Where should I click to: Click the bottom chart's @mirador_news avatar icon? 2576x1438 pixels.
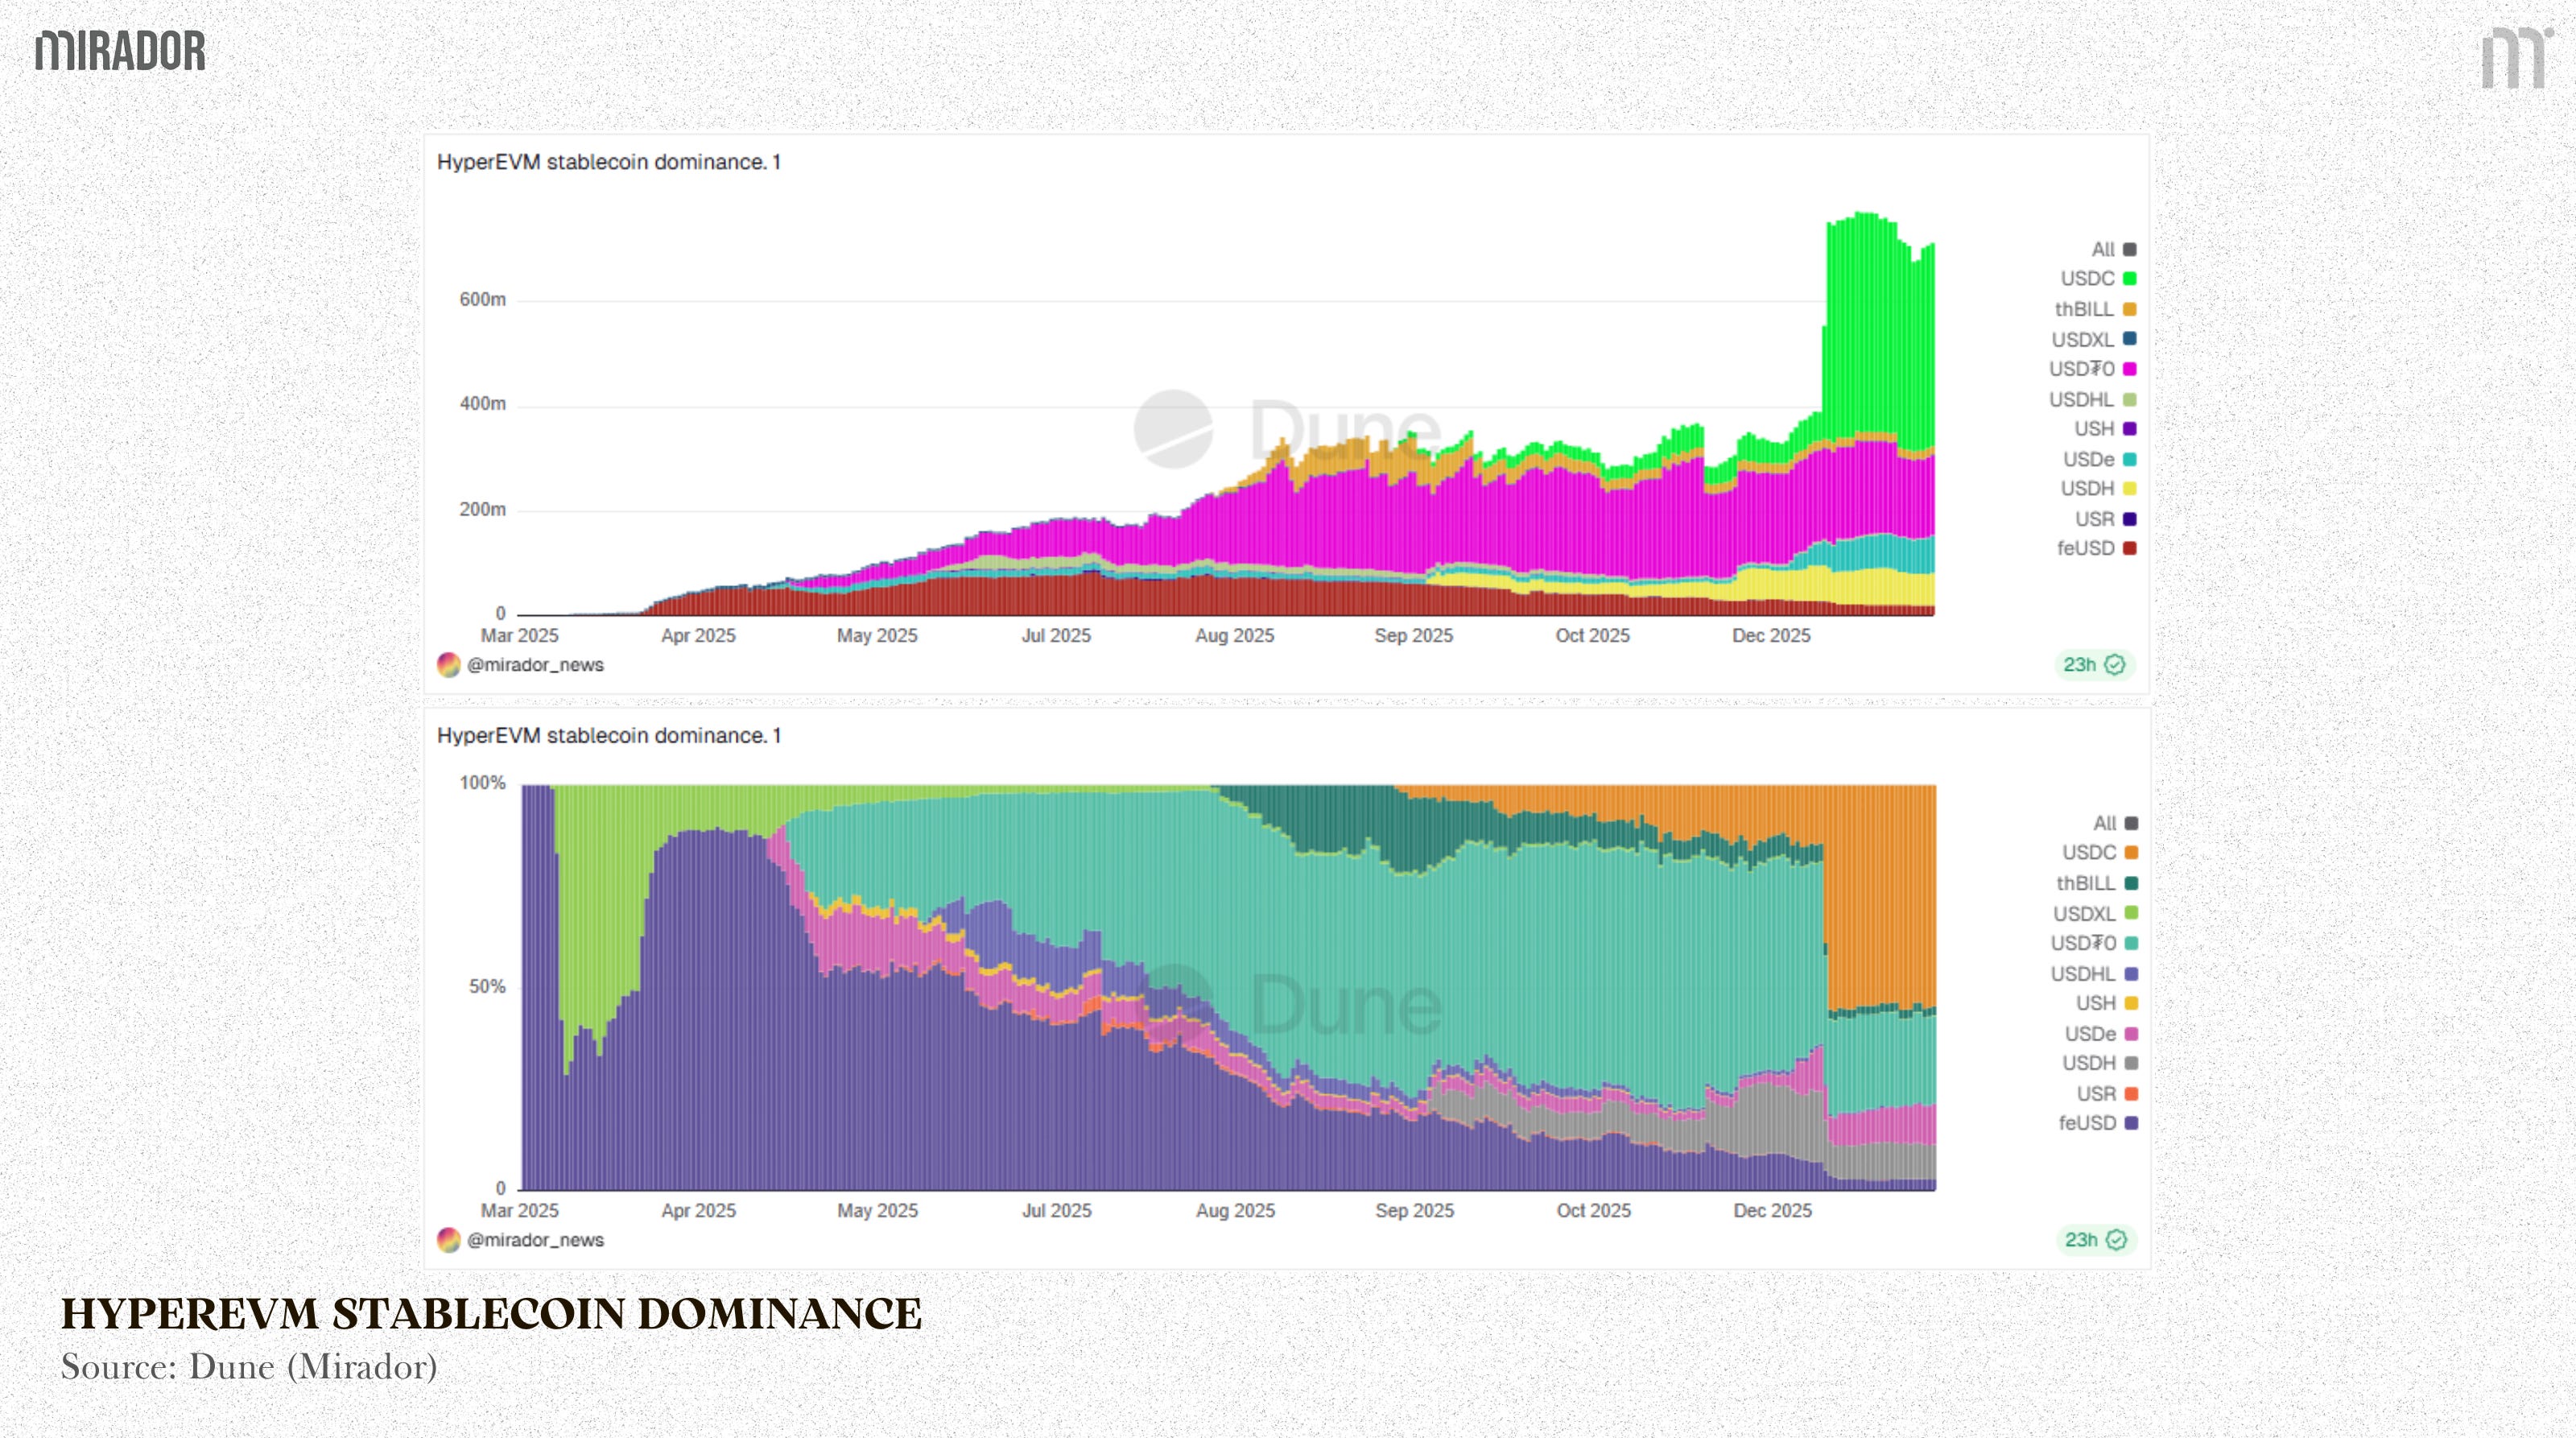coord(449,1240)
